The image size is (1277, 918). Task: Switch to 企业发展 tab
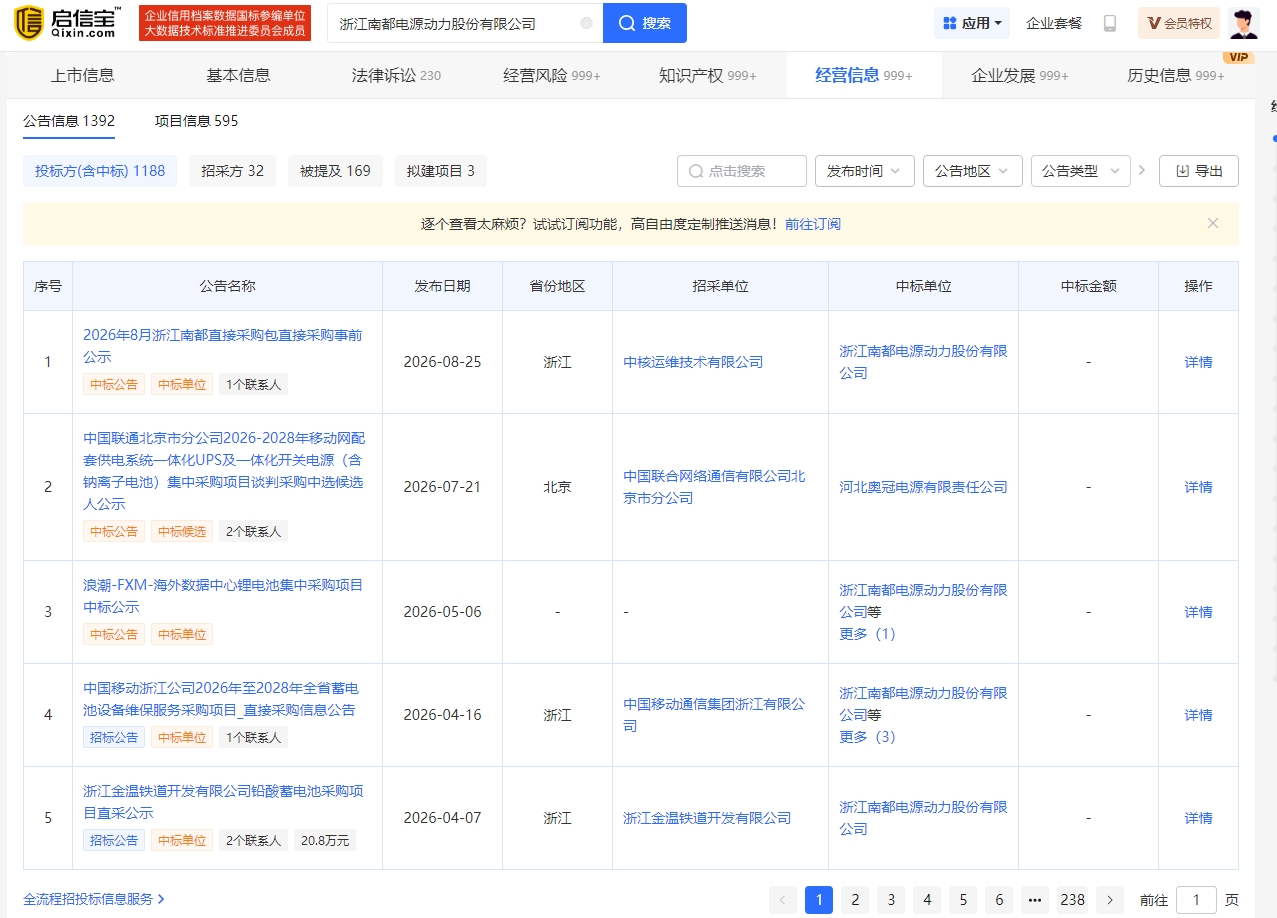click(x=1020, y=75)
